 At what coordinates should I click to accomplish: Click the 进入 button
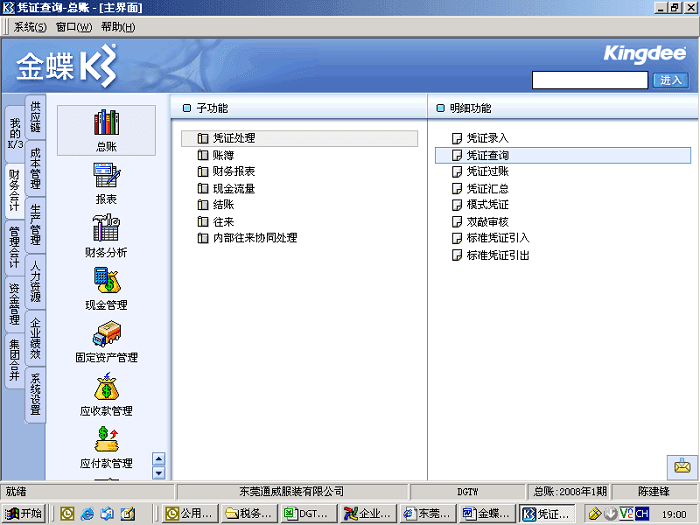[671, 80]
